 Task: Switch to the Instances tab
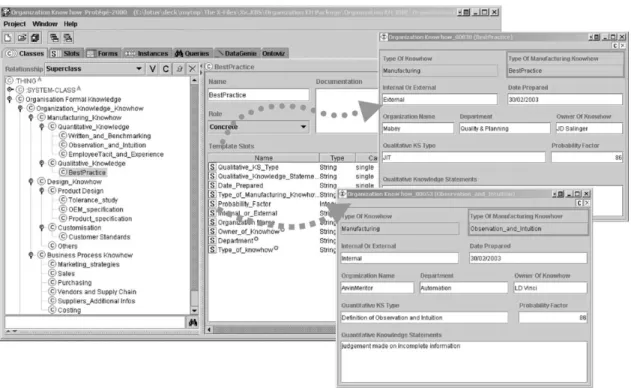147,53
